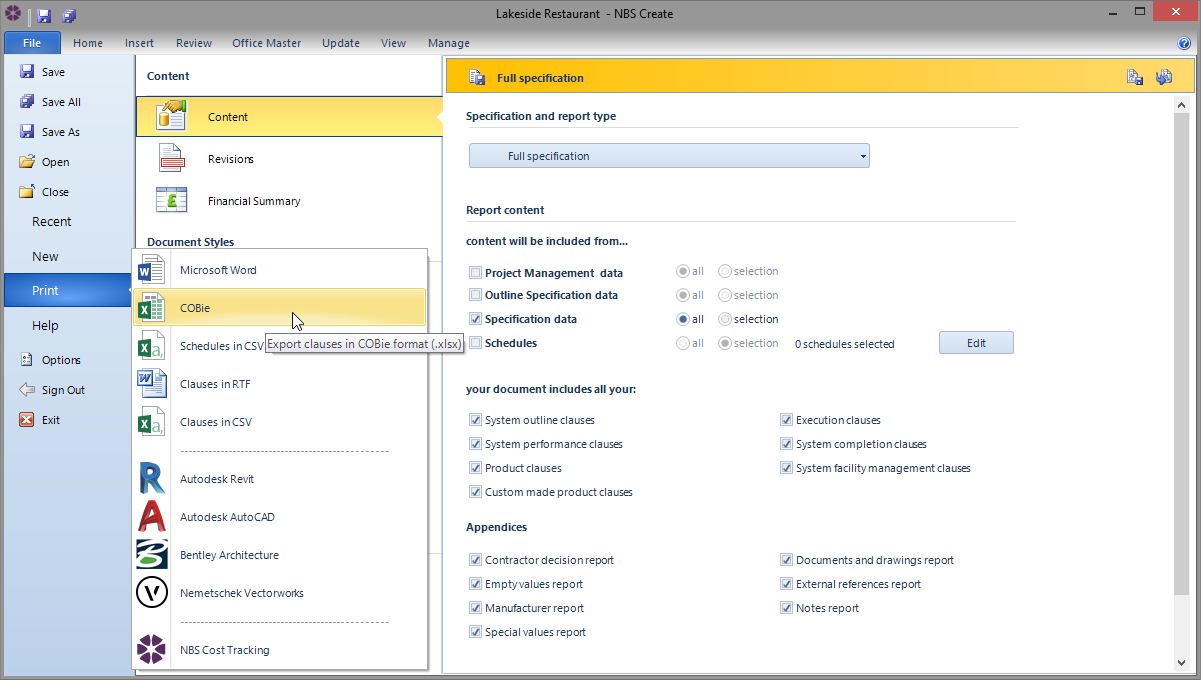This screenshot has width=1201, height=680.
Task: Click the Autodesk AutoCAD icon
Action: (x=152, y=517)
